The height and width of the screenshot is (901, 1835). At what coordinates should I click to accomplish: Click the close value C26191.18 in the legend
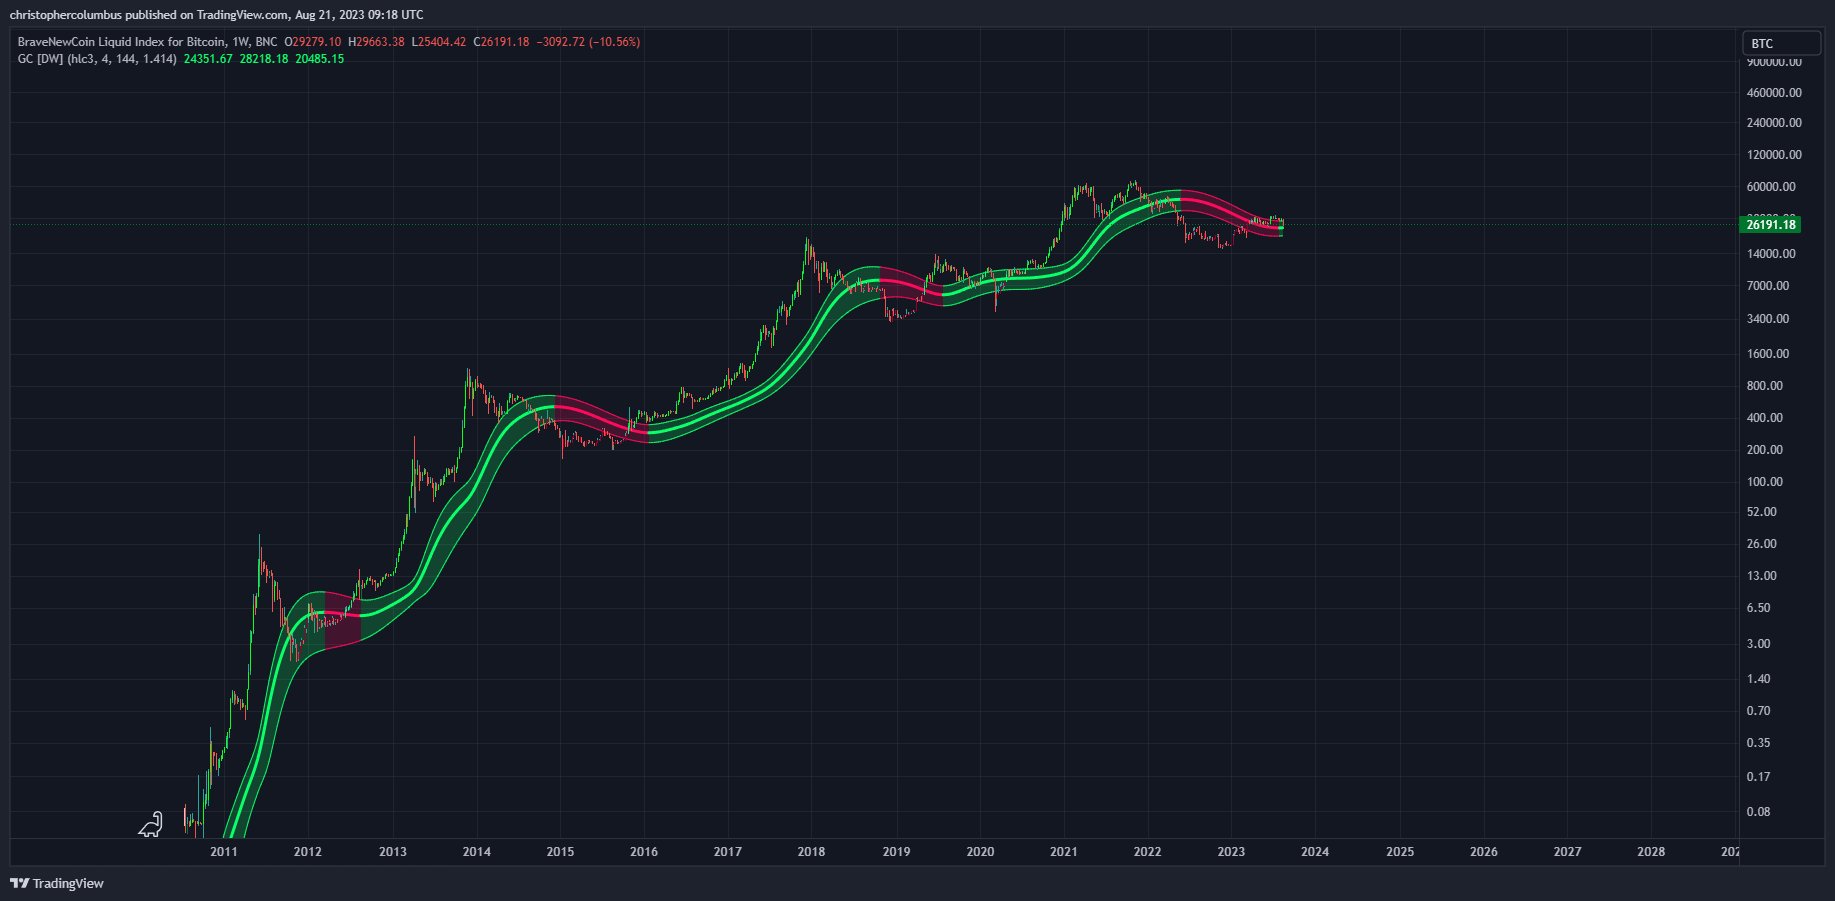click(x=501, y=42)
